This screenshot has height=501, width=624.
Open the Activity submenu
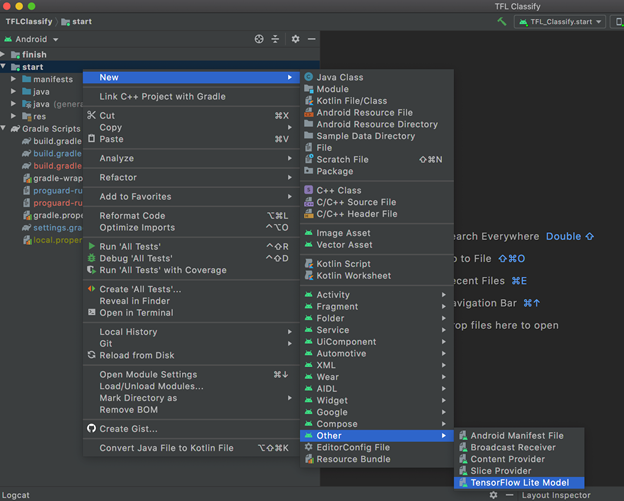(333, 295)
